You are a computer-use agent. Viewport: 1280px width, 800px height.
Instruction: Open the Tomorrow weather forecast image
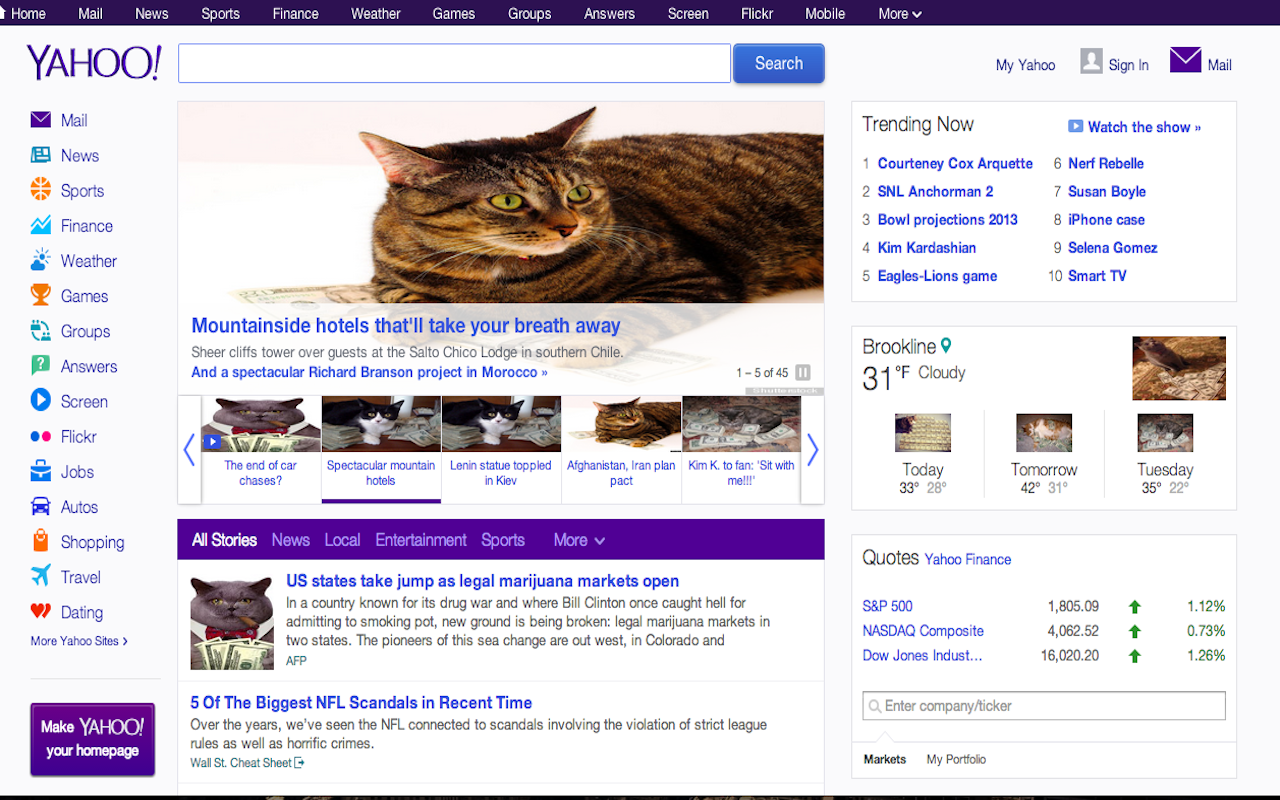pyautogui.click(x=1044, y=433)
